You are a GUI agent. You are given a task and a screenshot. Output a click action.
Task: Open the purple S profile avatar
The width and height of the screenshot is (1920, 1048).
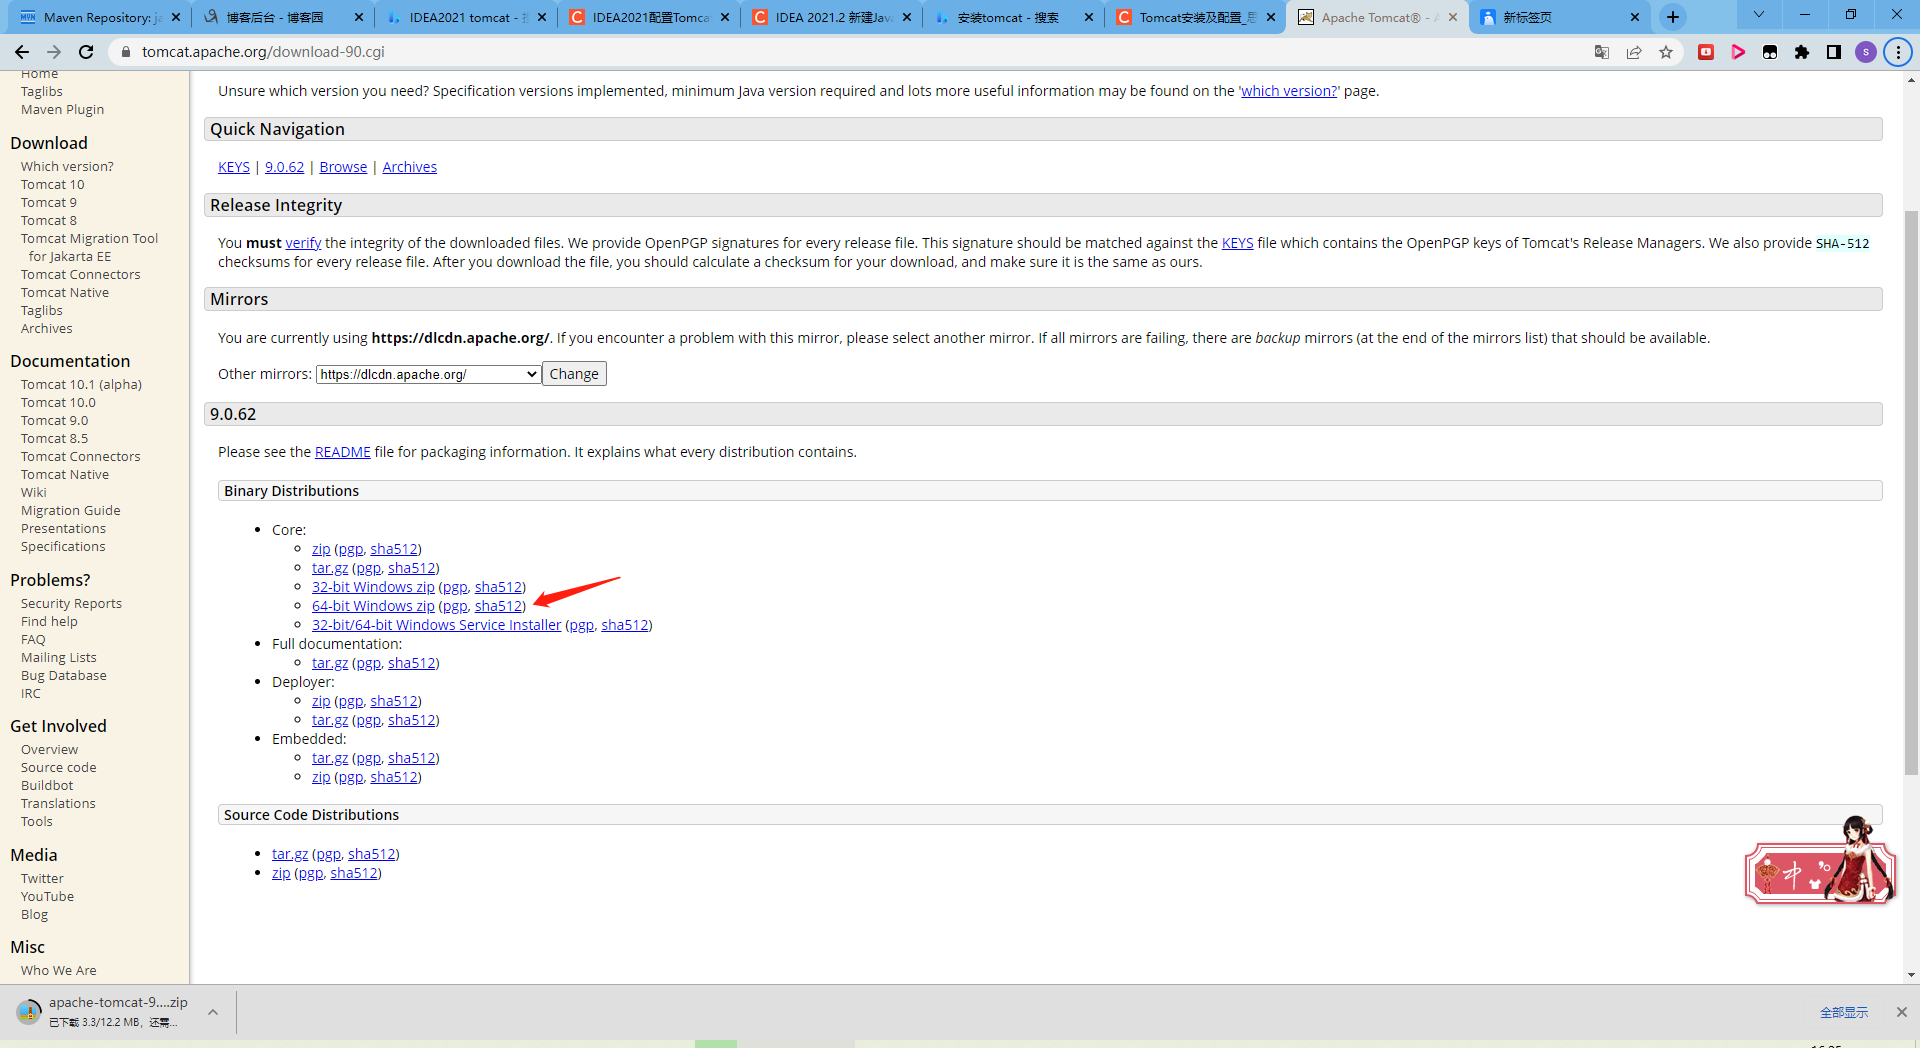pyautogui.click(x=1866, y=52)
